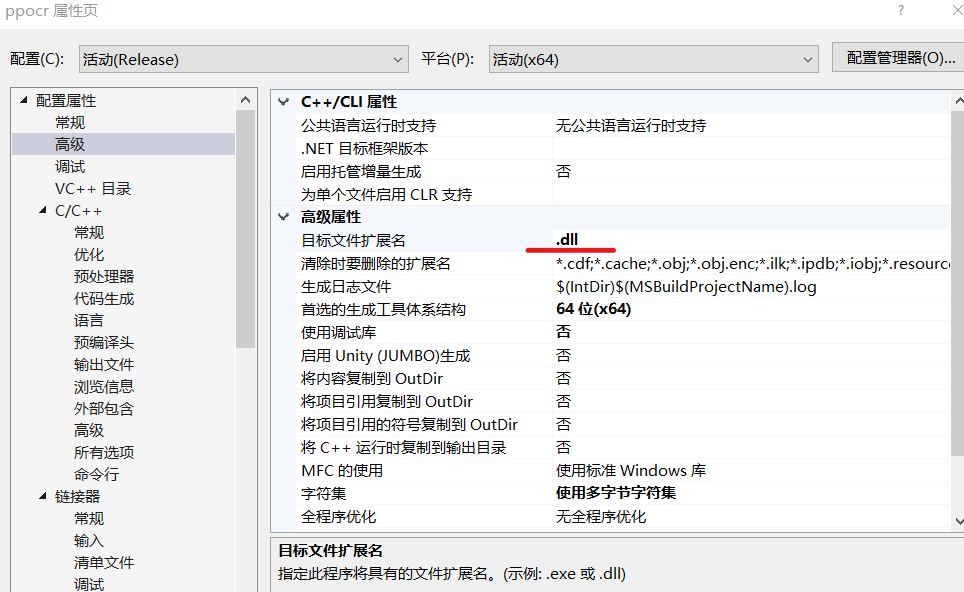Screen dimensions: 964x592
Task: Collapse the C++/CLI 属性 group
Action: point(284,100)
